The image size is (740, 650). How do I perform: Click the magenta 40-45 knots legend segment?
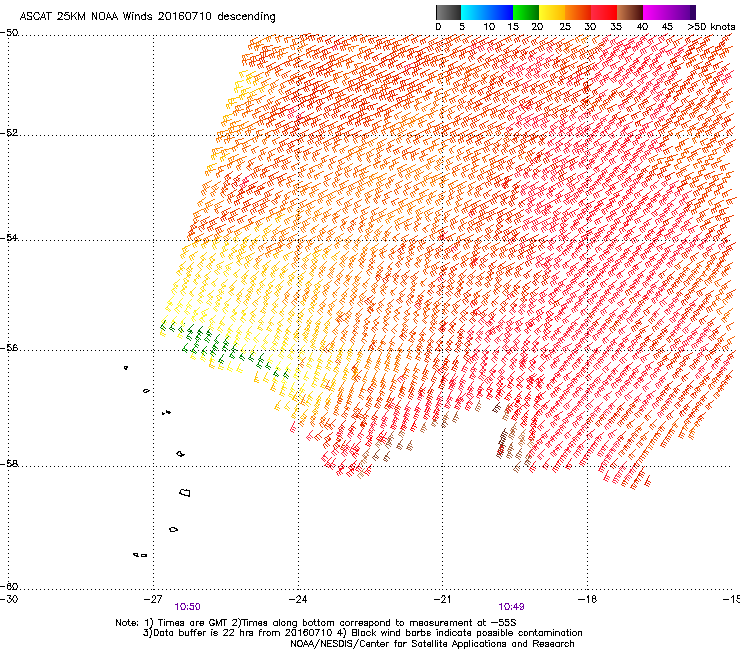[x=656, y=12]
